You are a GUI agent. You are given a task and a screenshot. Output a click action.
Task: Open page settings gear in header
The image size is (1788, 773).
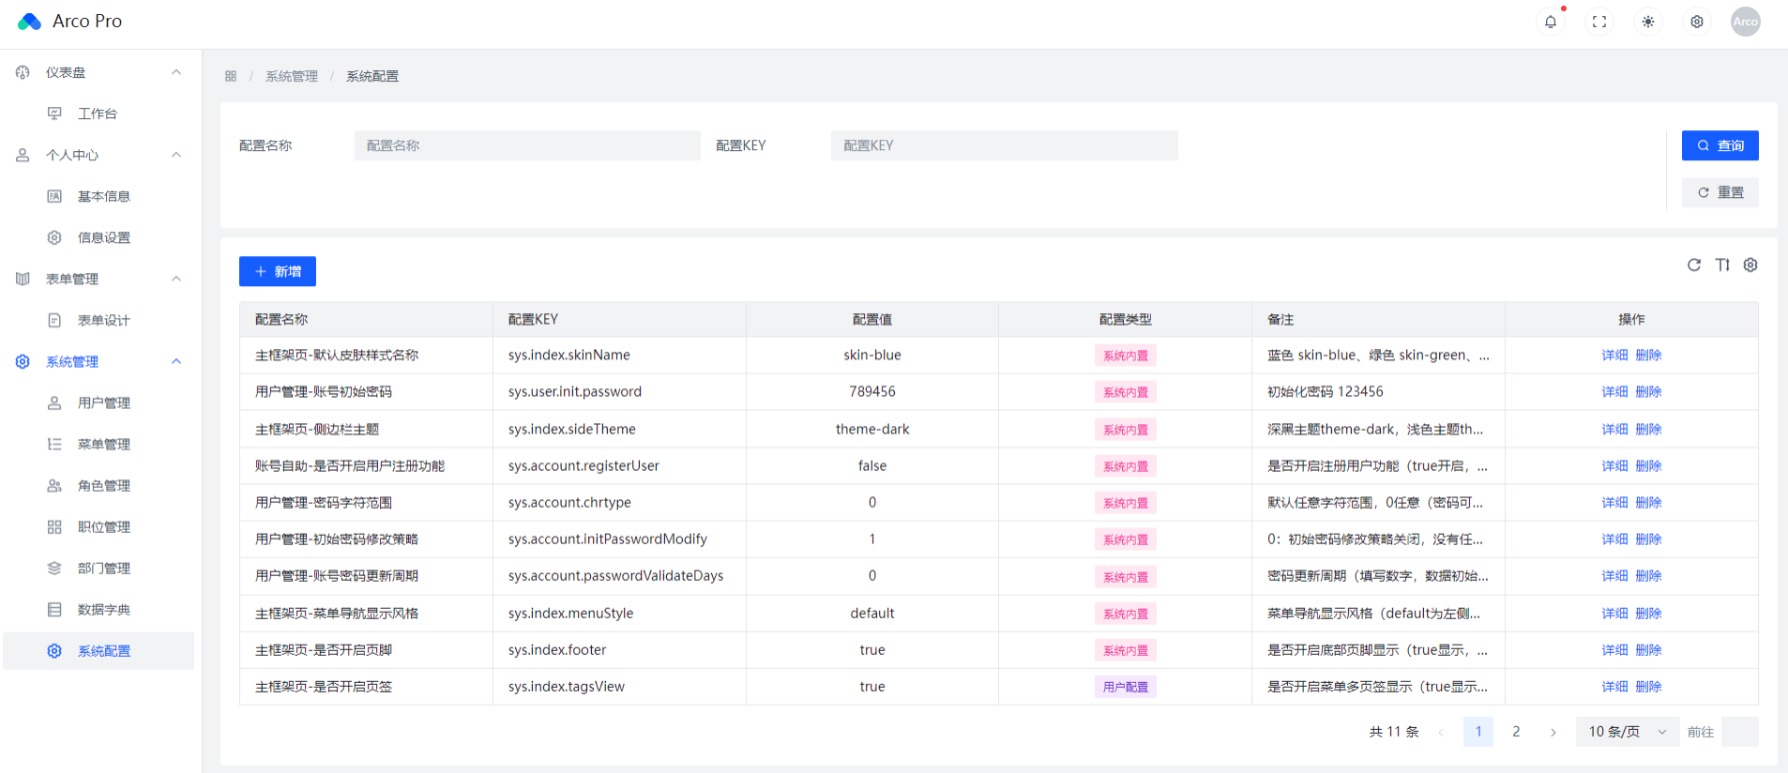tap(1697, 21)
